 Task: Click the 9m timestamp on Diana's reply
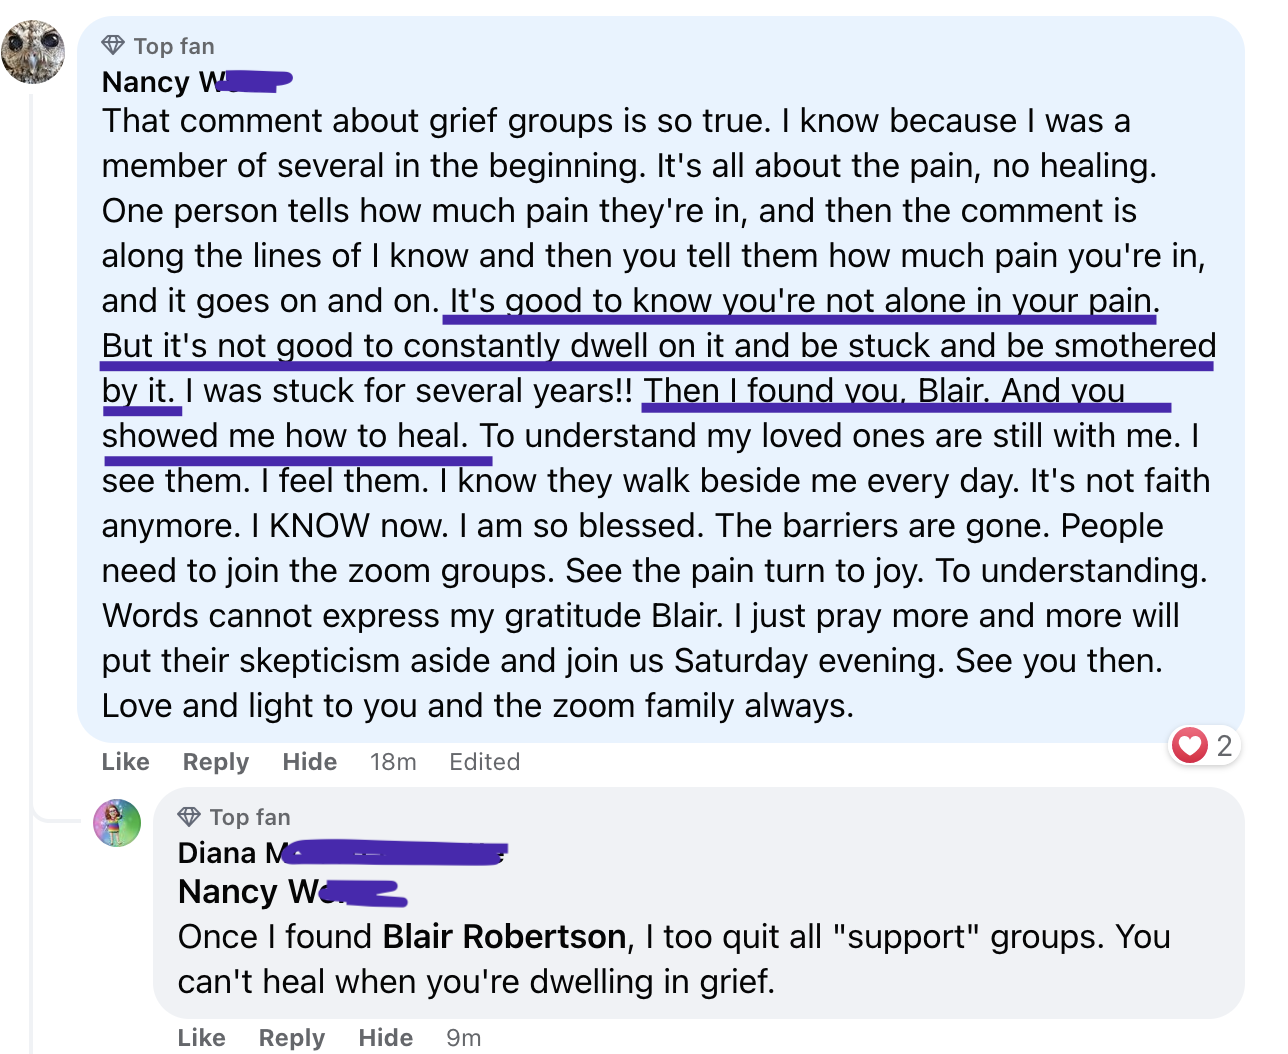point(463,1038)
